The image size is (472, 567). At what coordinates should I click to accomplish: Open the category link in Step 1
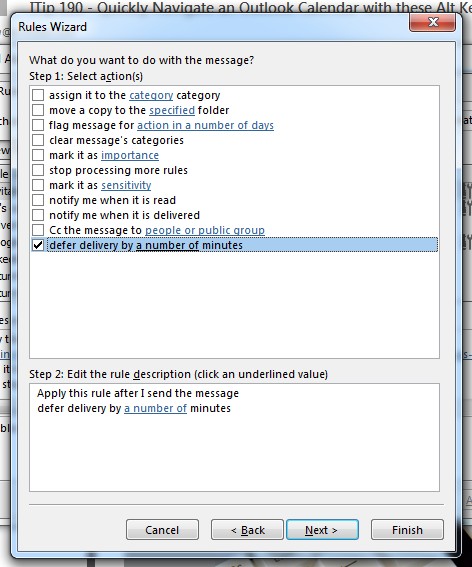click(x=151, y=95)
